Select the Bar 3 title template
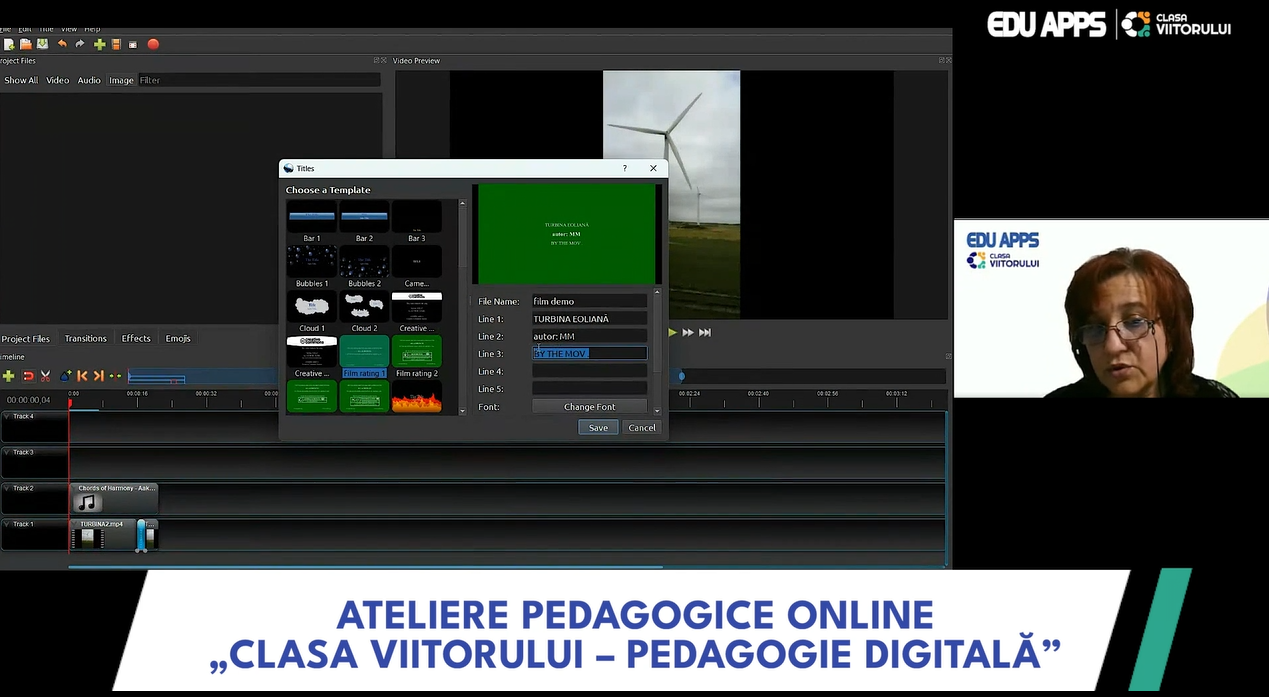 pos(416,221)
